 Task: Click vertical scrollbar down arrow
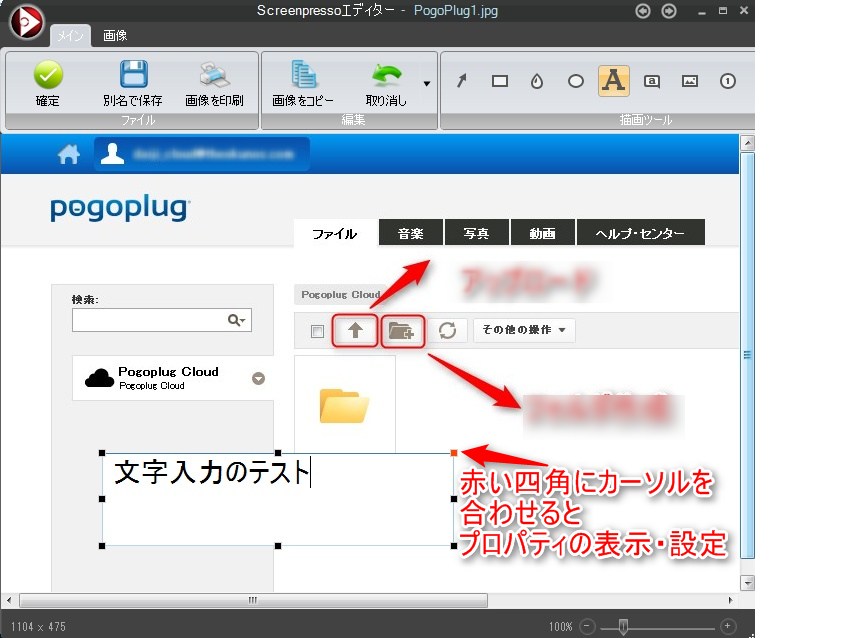[x=748, y=582]
